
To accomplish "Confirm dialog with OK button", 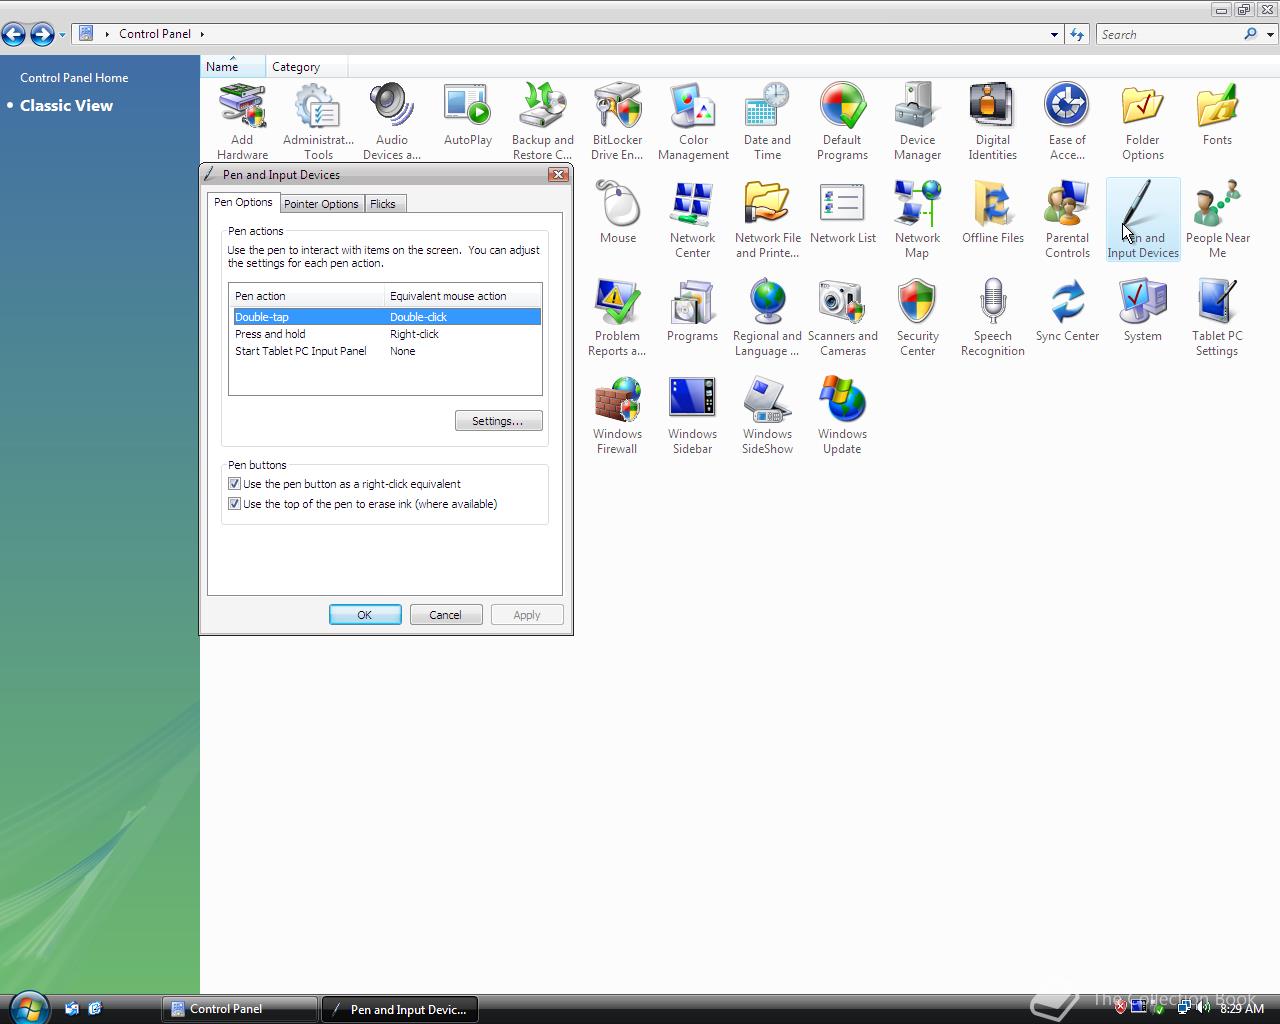I will coord(365,615).
